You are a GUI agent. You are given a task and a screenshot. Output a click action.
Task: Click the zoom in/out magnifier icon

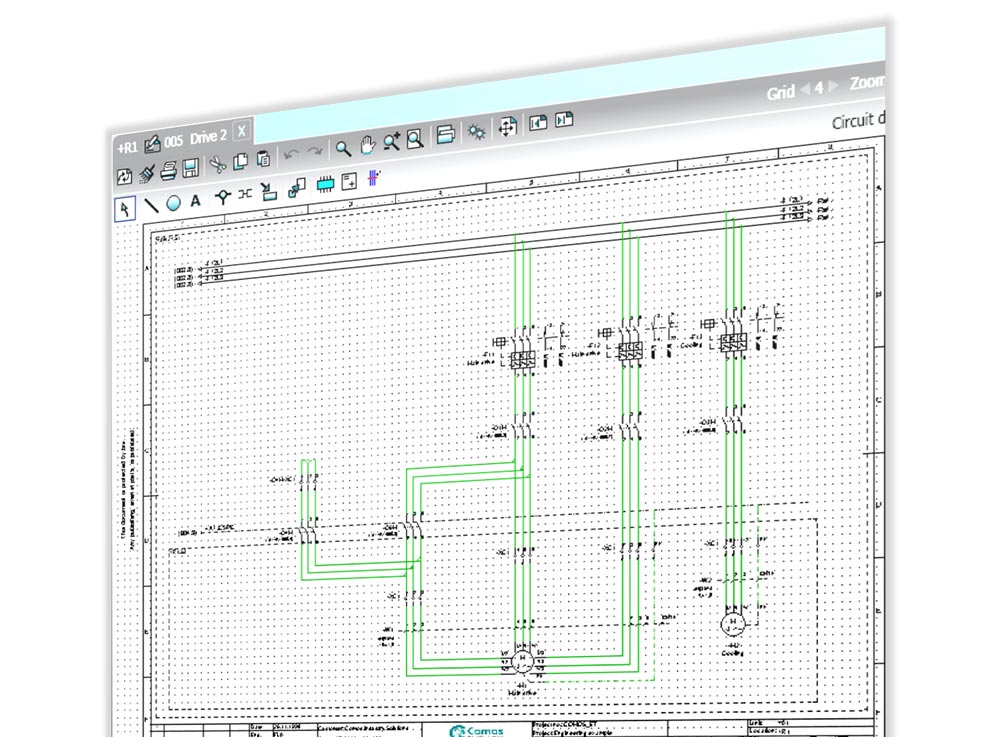pos(392,142)
